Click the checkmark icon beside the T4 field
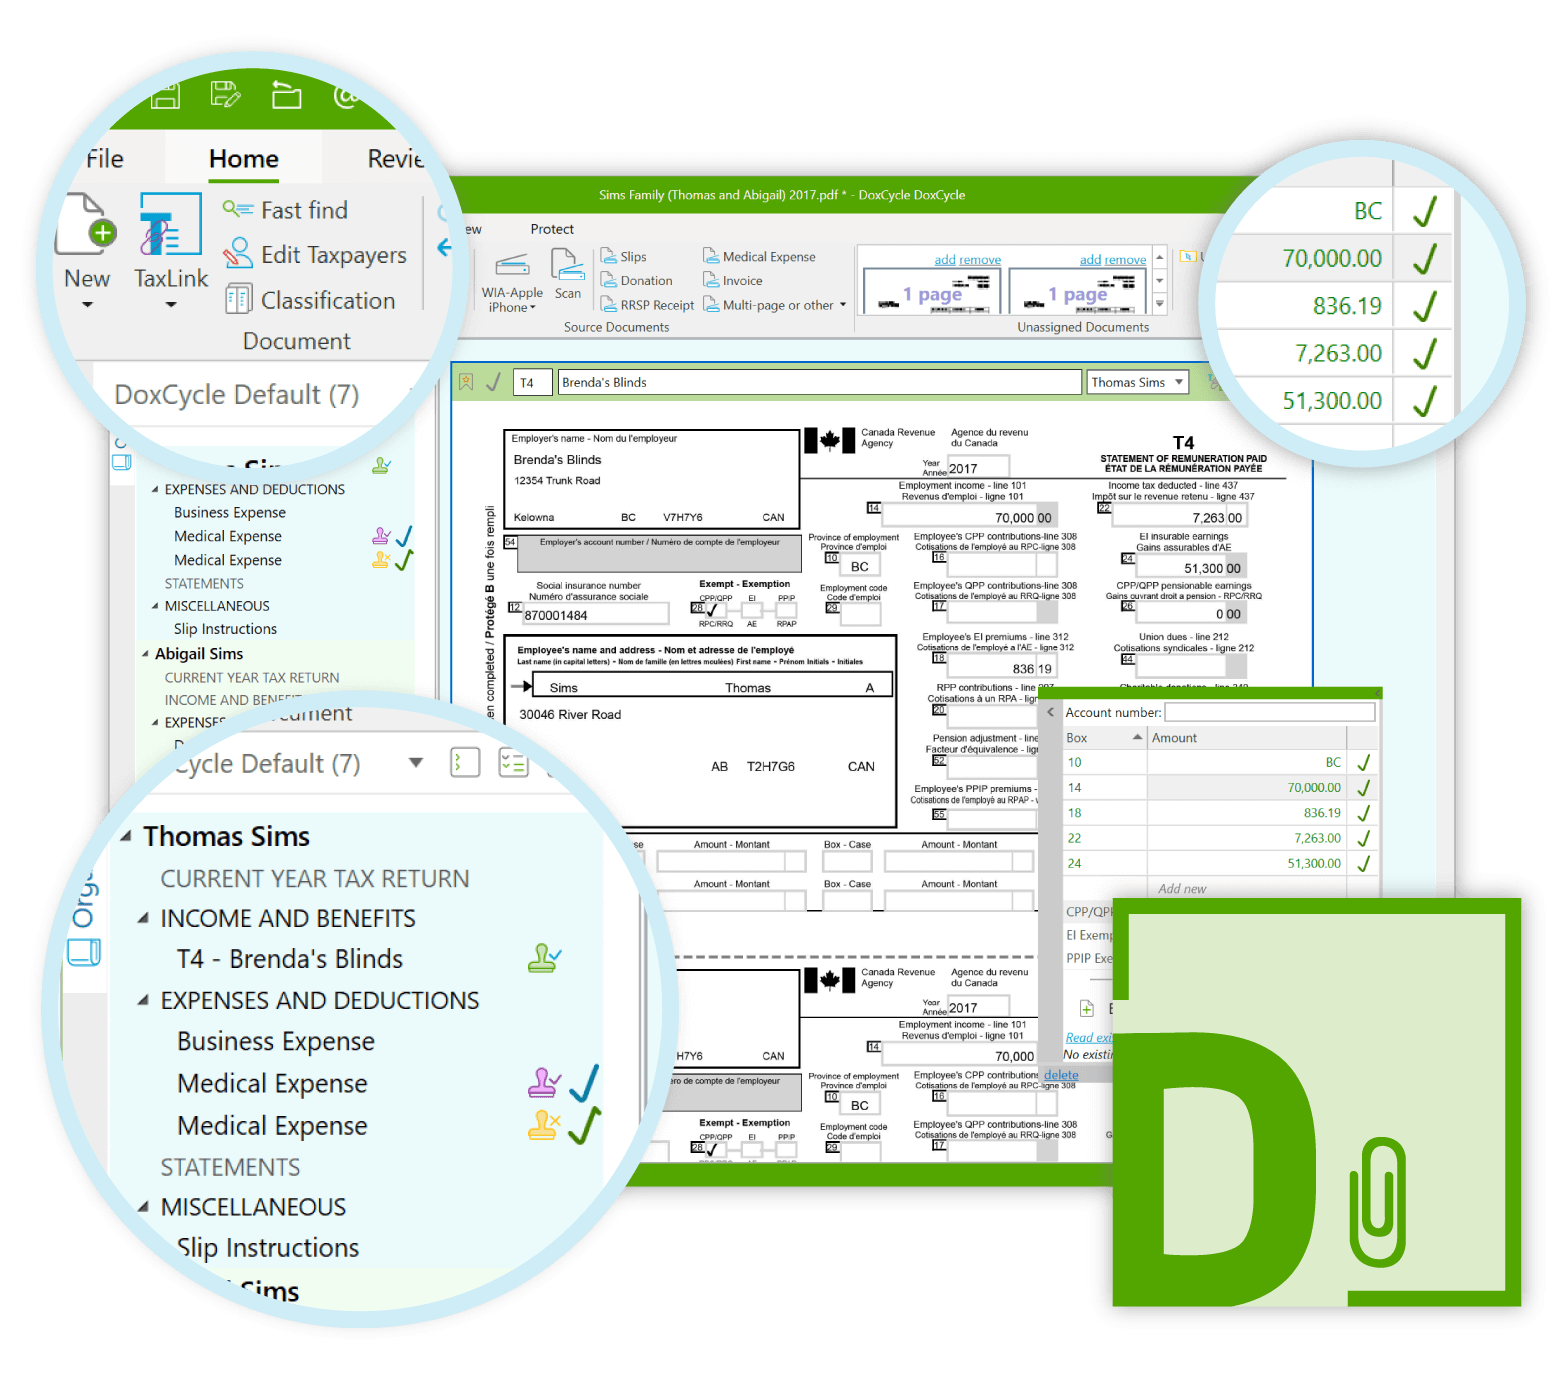1564x1384 pixels. pyautogui.click(x=493, y=382)
